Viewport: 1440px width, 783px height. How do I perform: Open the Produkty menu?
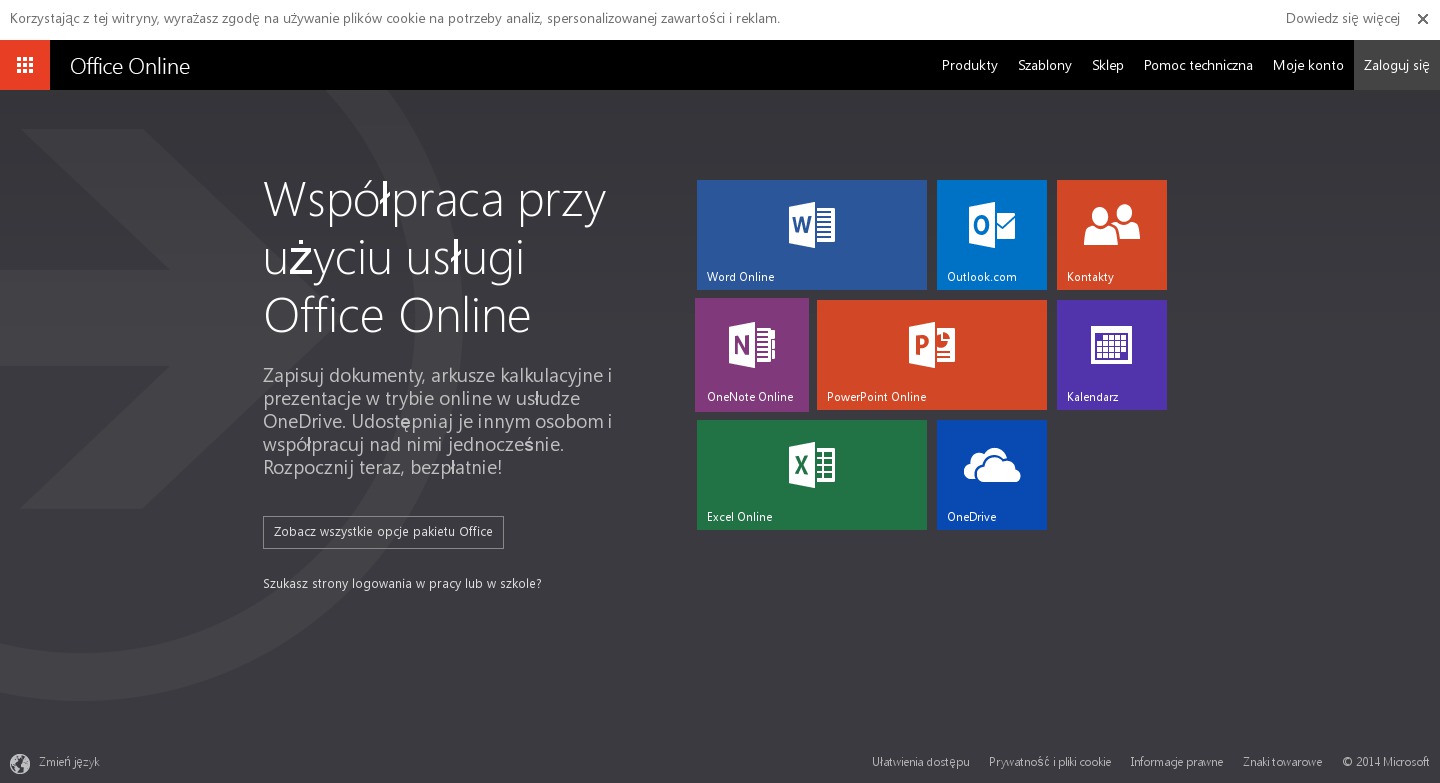[969, 66]
